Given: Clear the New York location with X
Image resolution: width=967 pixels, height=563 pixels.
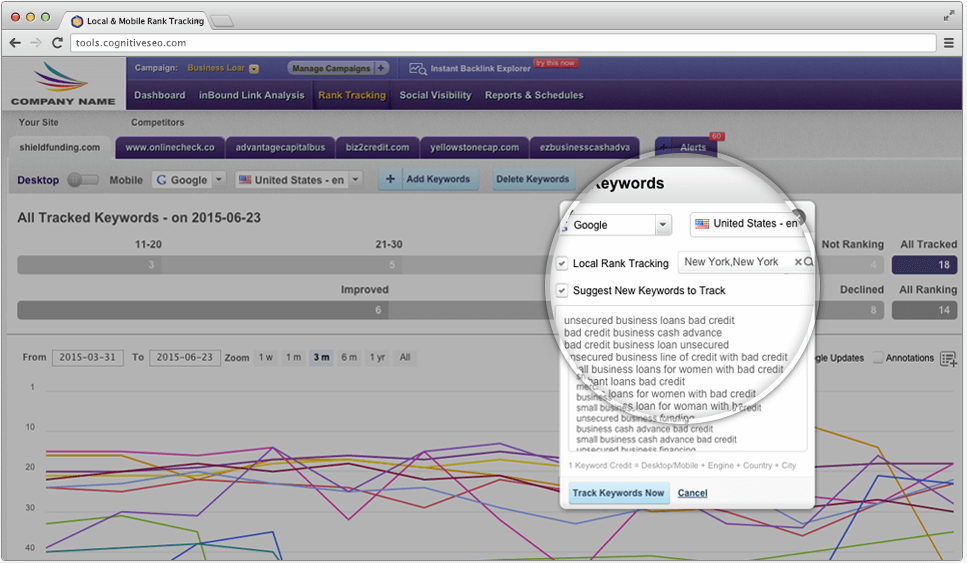Looking at the screenshot, I should click(x=797, y=261).
